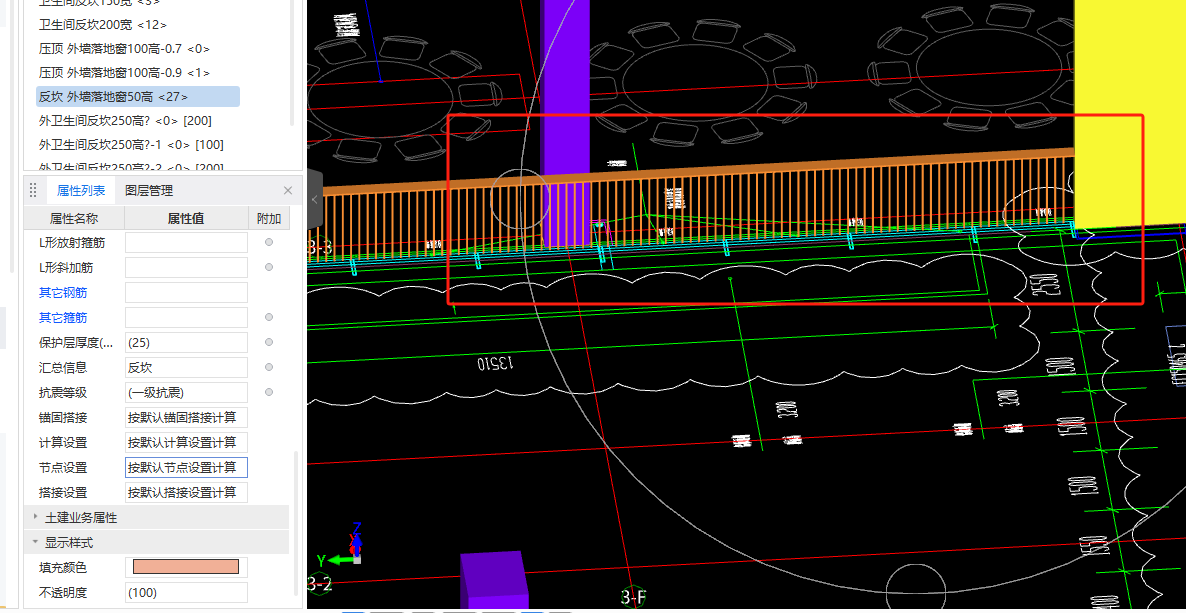Click the property panel drag grip

point(33,190)
